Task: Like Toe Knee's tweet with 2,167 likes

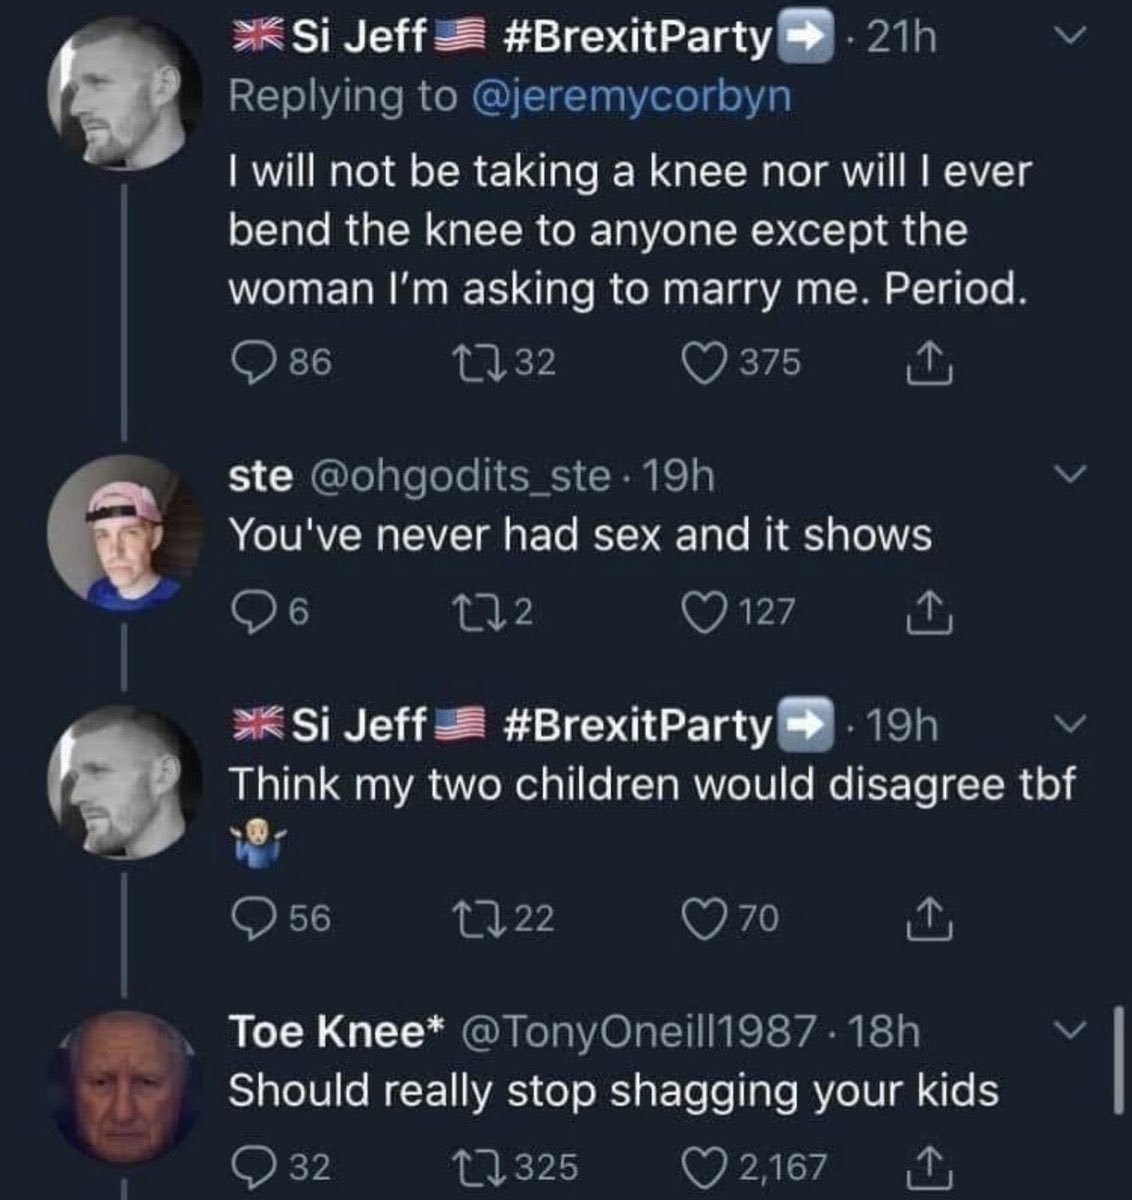Action: (704, 1166)
